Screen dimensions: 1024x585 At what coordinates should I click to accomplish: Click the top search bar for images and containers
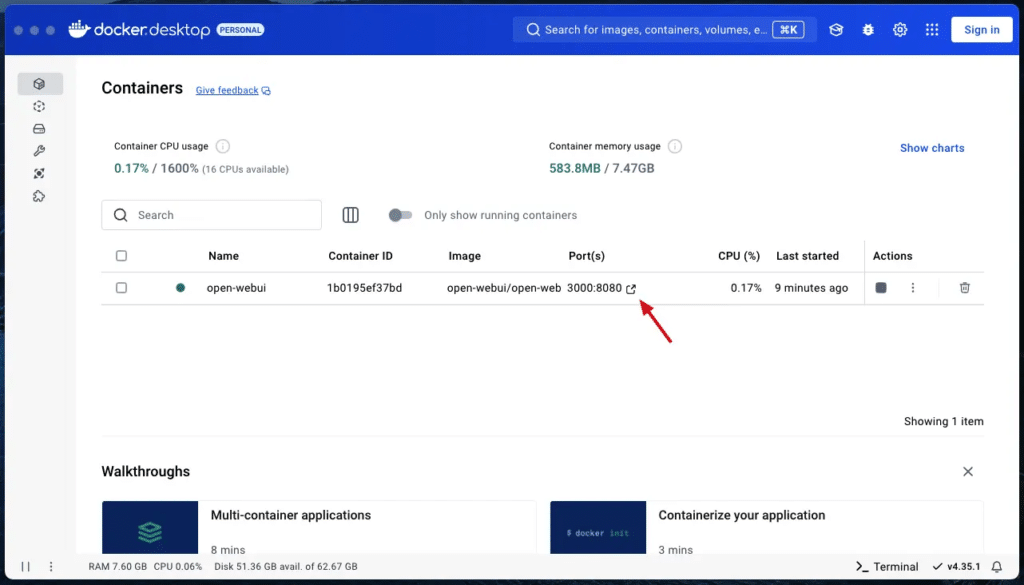(x=664, y=29)
